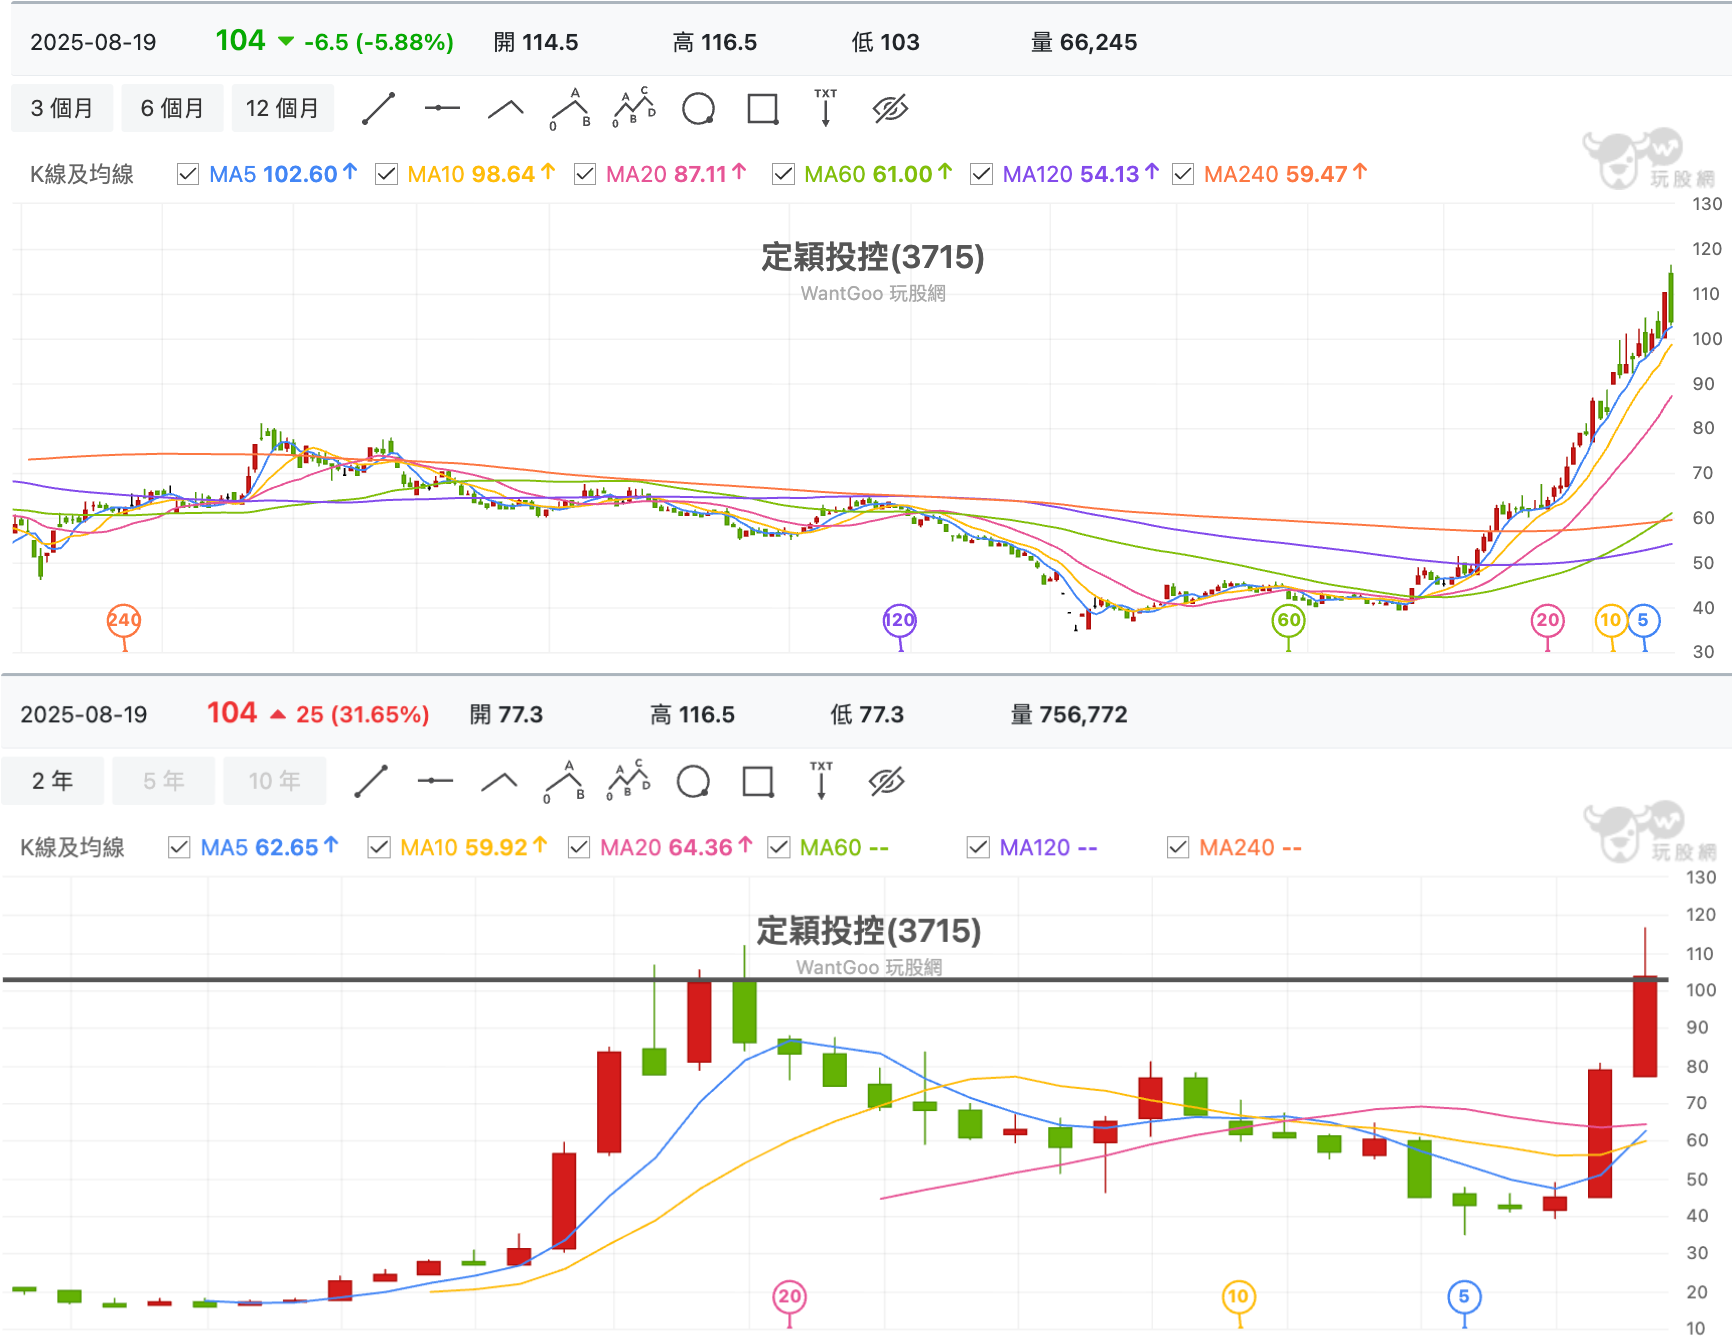Image resolution: width=1732 pixels, height=1340 pixels.
Task: Choose the 0-A-B pattern tool in lower toolbar
Action: pyautogui.click(x=564, y=781)
